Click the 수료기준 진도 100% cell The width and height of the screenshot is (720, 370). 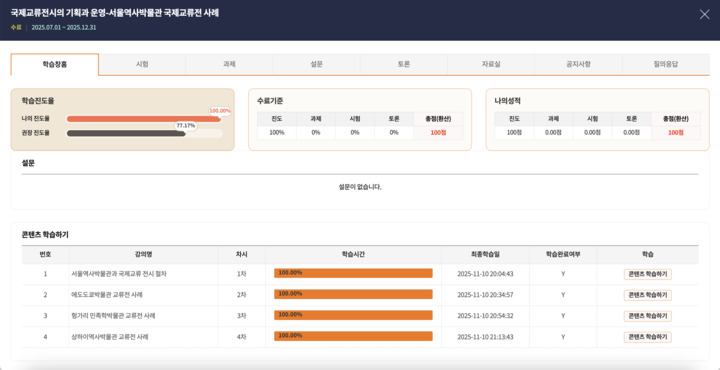[276, 133]
